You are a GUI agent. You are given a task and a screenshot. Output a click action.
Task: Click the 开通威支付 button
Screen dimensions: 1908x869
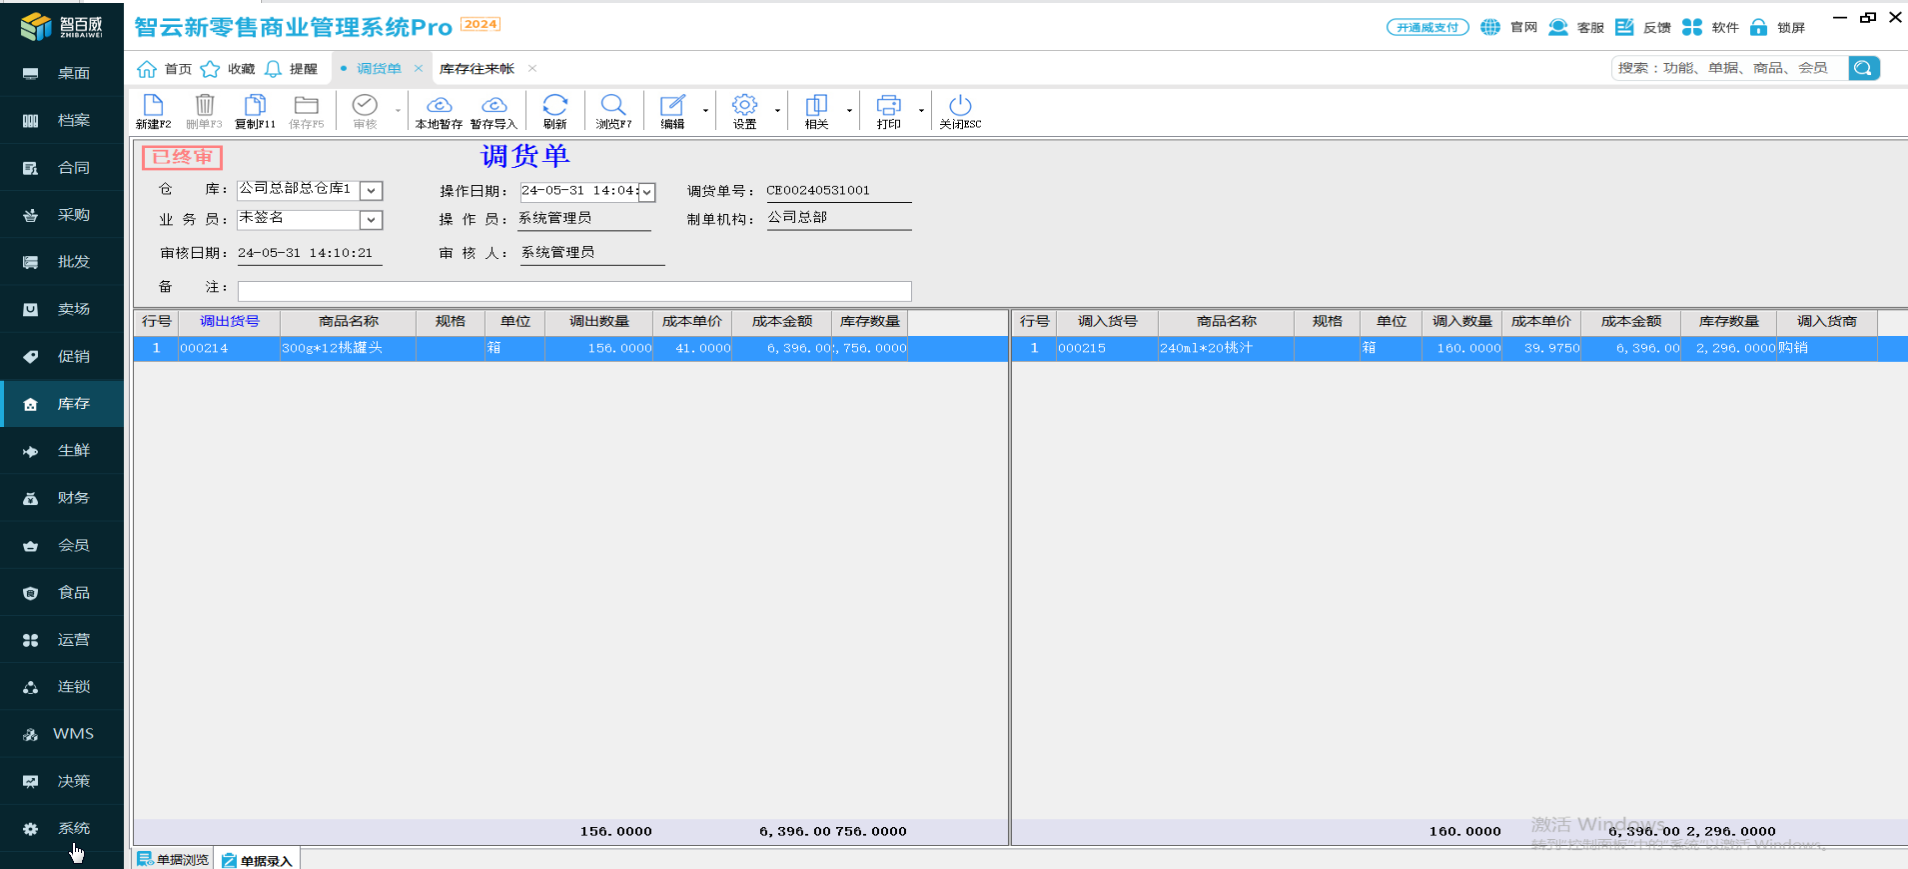point(1427,27)
